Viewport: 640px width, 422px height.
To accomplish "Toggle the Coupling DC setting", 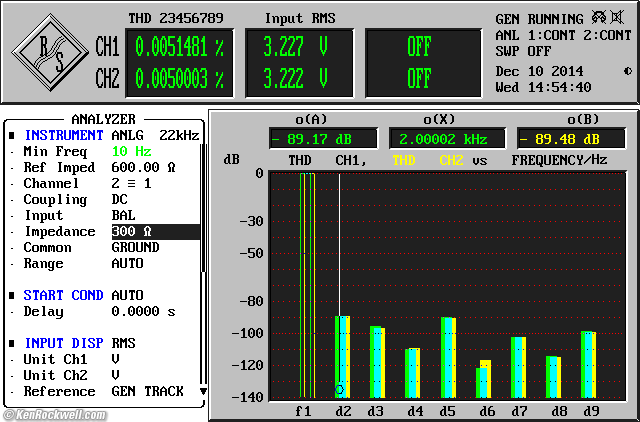I will click(x=120, y=199).
